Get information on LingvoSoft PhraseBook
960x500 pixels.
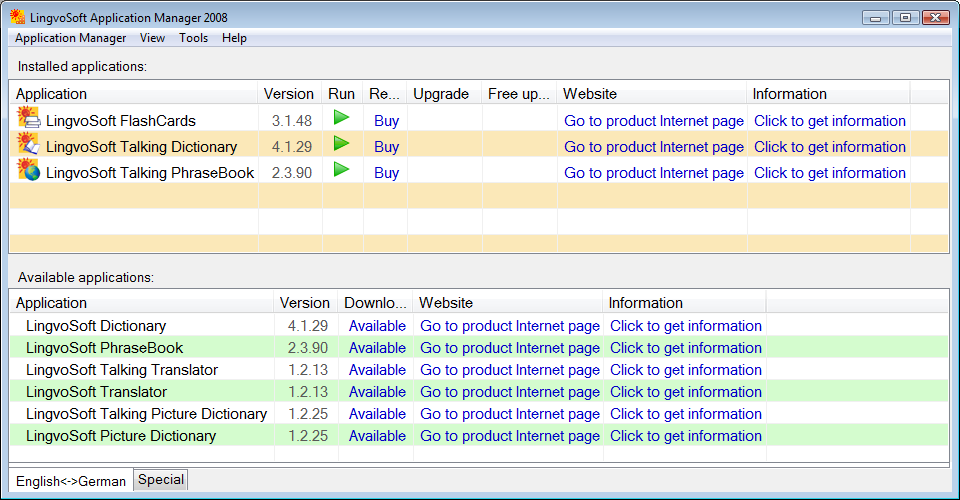(x=686, y=348)
